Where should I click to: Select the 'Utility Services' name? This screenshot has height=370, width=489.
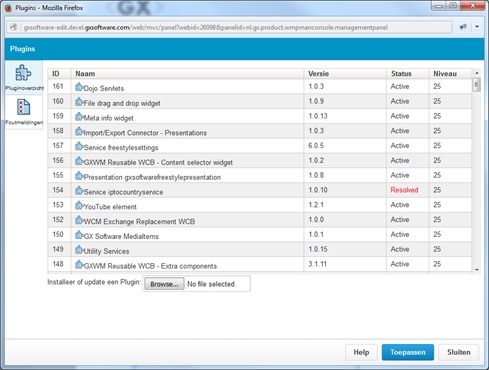(106, 251)
